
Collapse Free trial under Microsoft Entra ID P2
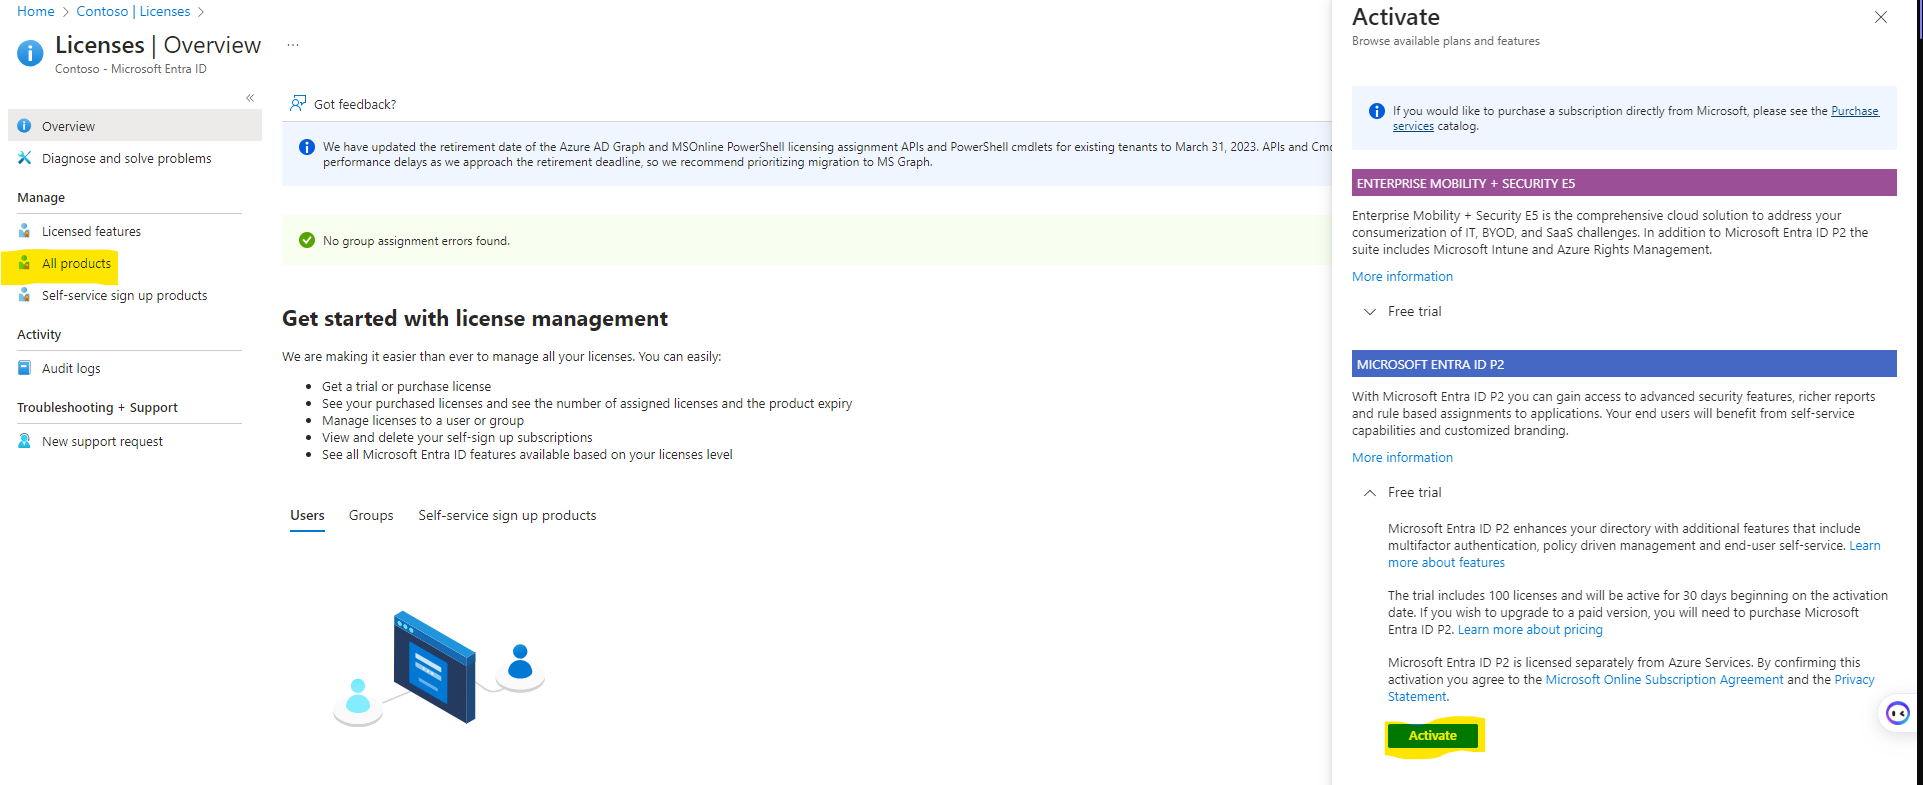pyautogui.click(x=1402, y=492)
